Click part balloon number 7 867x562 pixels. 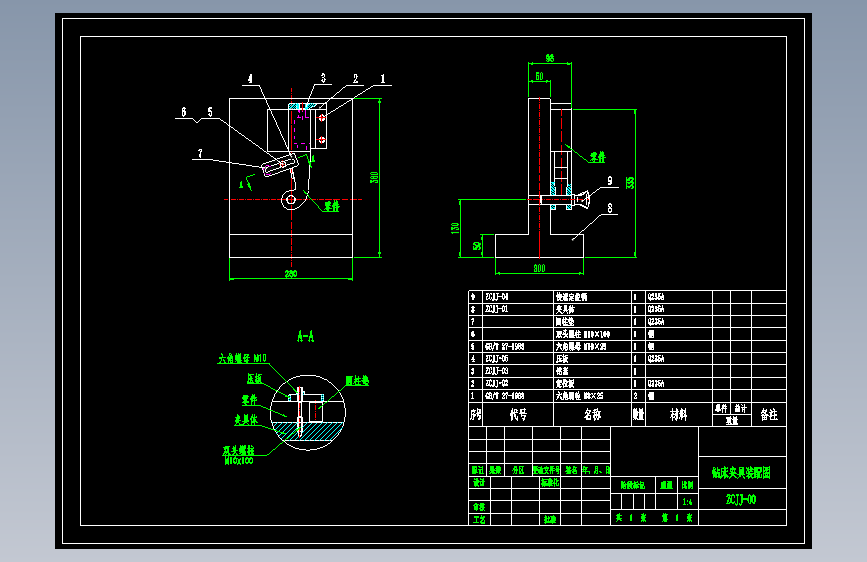pyautogui.click(x=200, y=153)
